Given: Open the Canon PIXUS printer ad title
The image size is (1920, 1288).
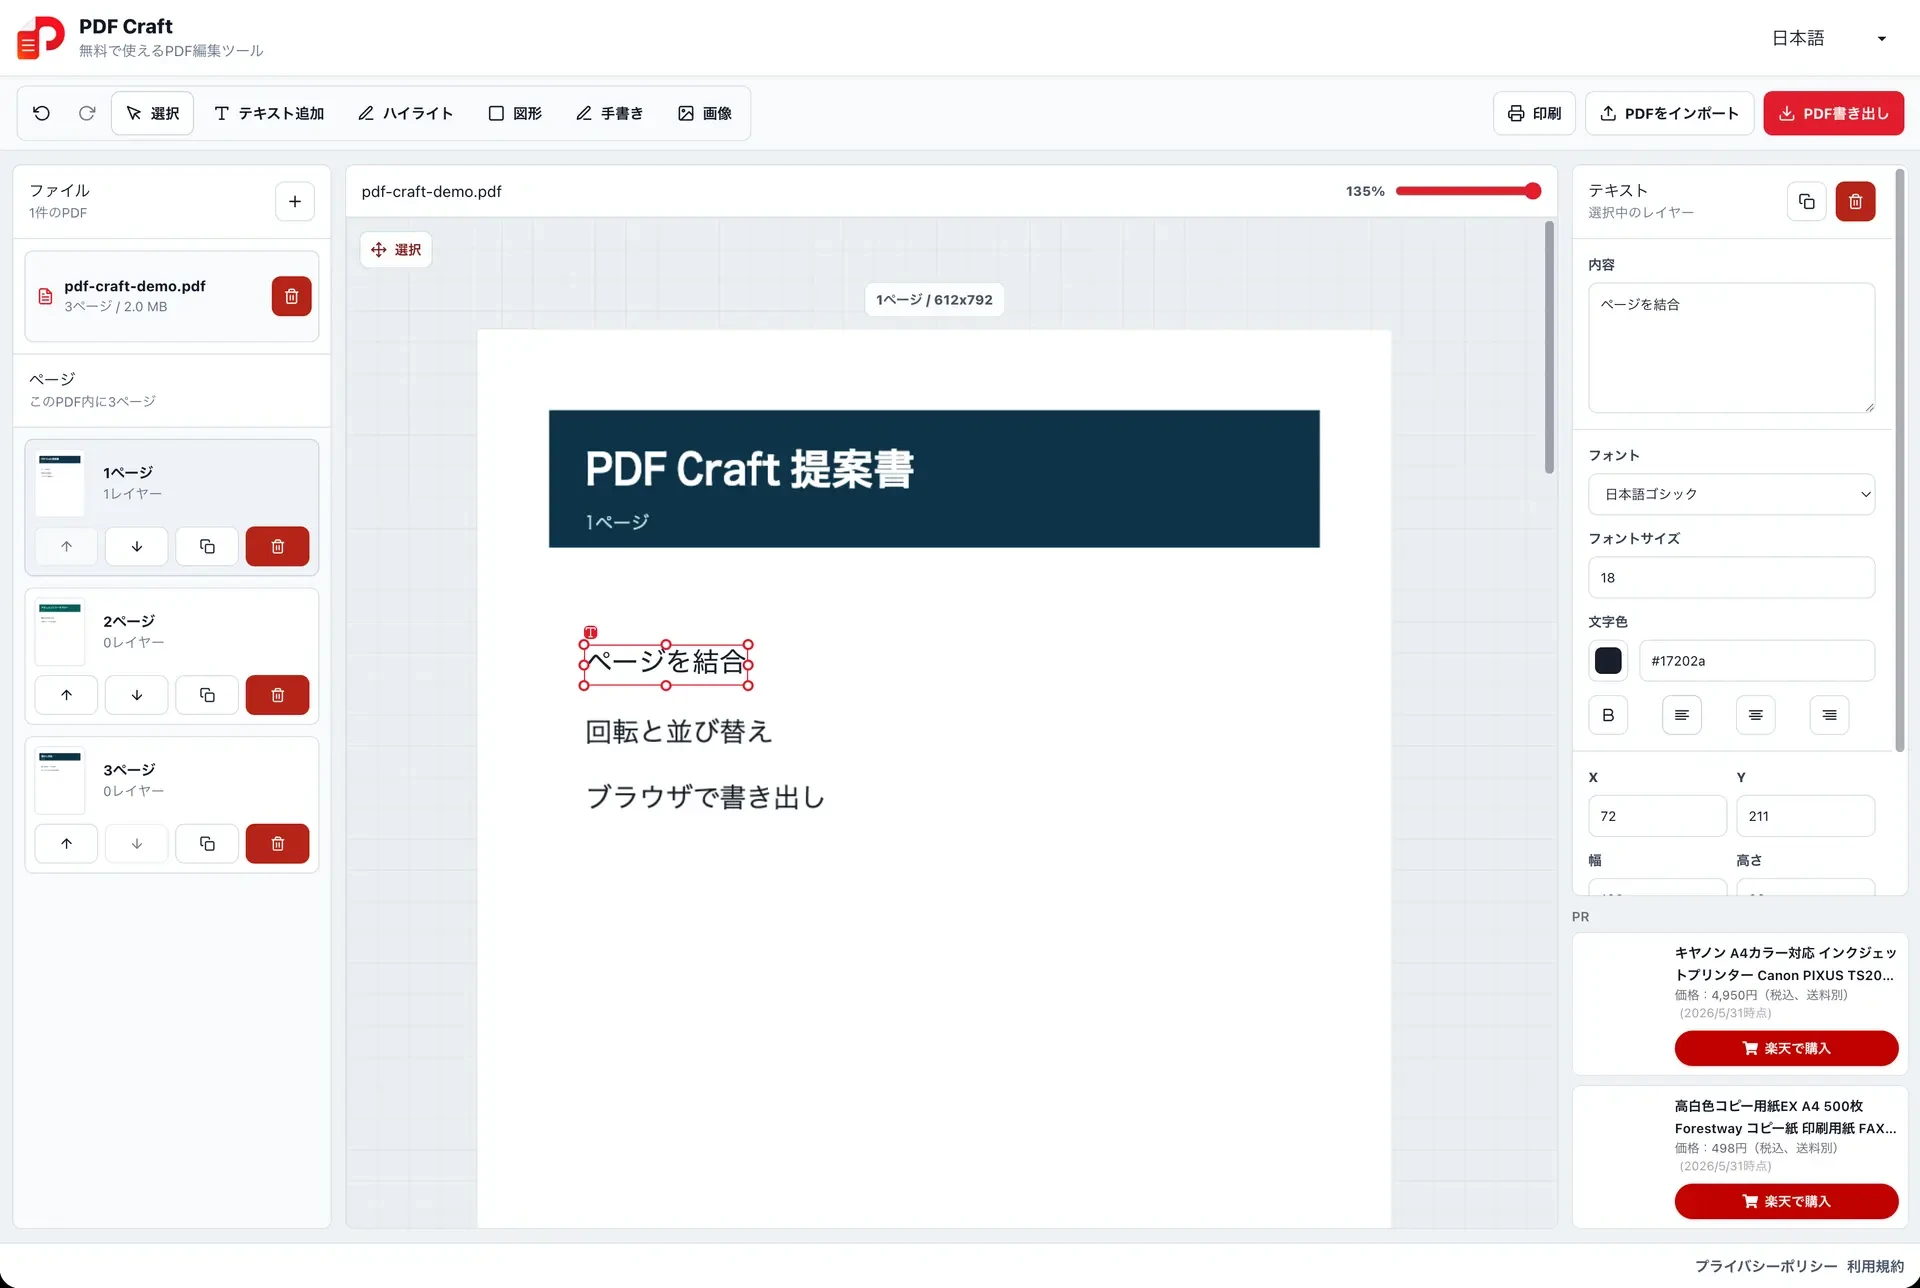Looking at the screenshot, I should coord(1785,964).
